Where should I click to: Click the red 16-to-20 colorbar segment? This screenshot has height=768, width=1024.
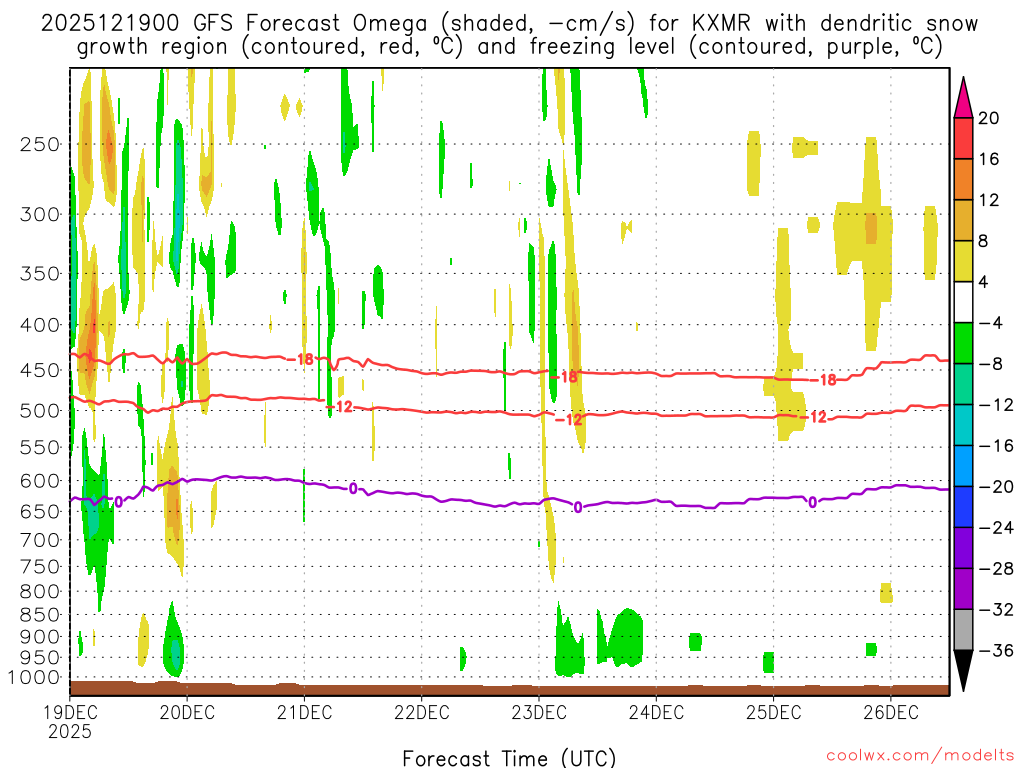pos(963,138)
